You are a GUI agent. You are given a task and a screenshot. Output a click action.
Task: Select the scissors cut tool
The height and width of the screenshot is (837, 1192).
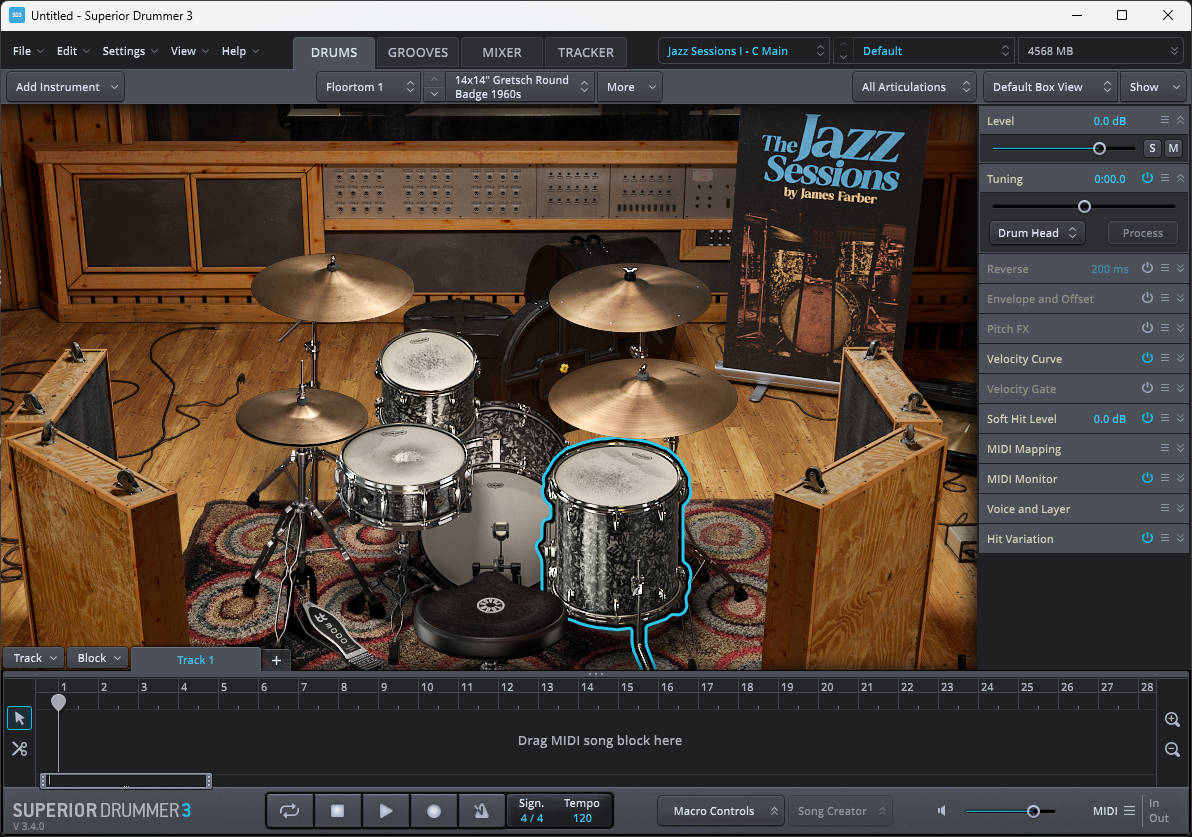pos(20,749)
